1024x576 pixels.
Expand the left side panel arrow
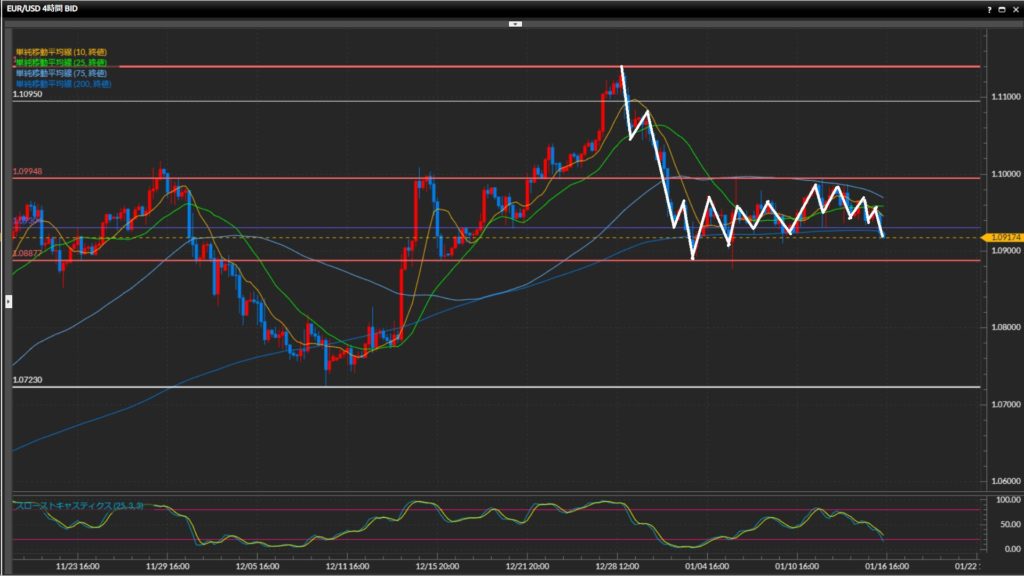click(9, 299)
